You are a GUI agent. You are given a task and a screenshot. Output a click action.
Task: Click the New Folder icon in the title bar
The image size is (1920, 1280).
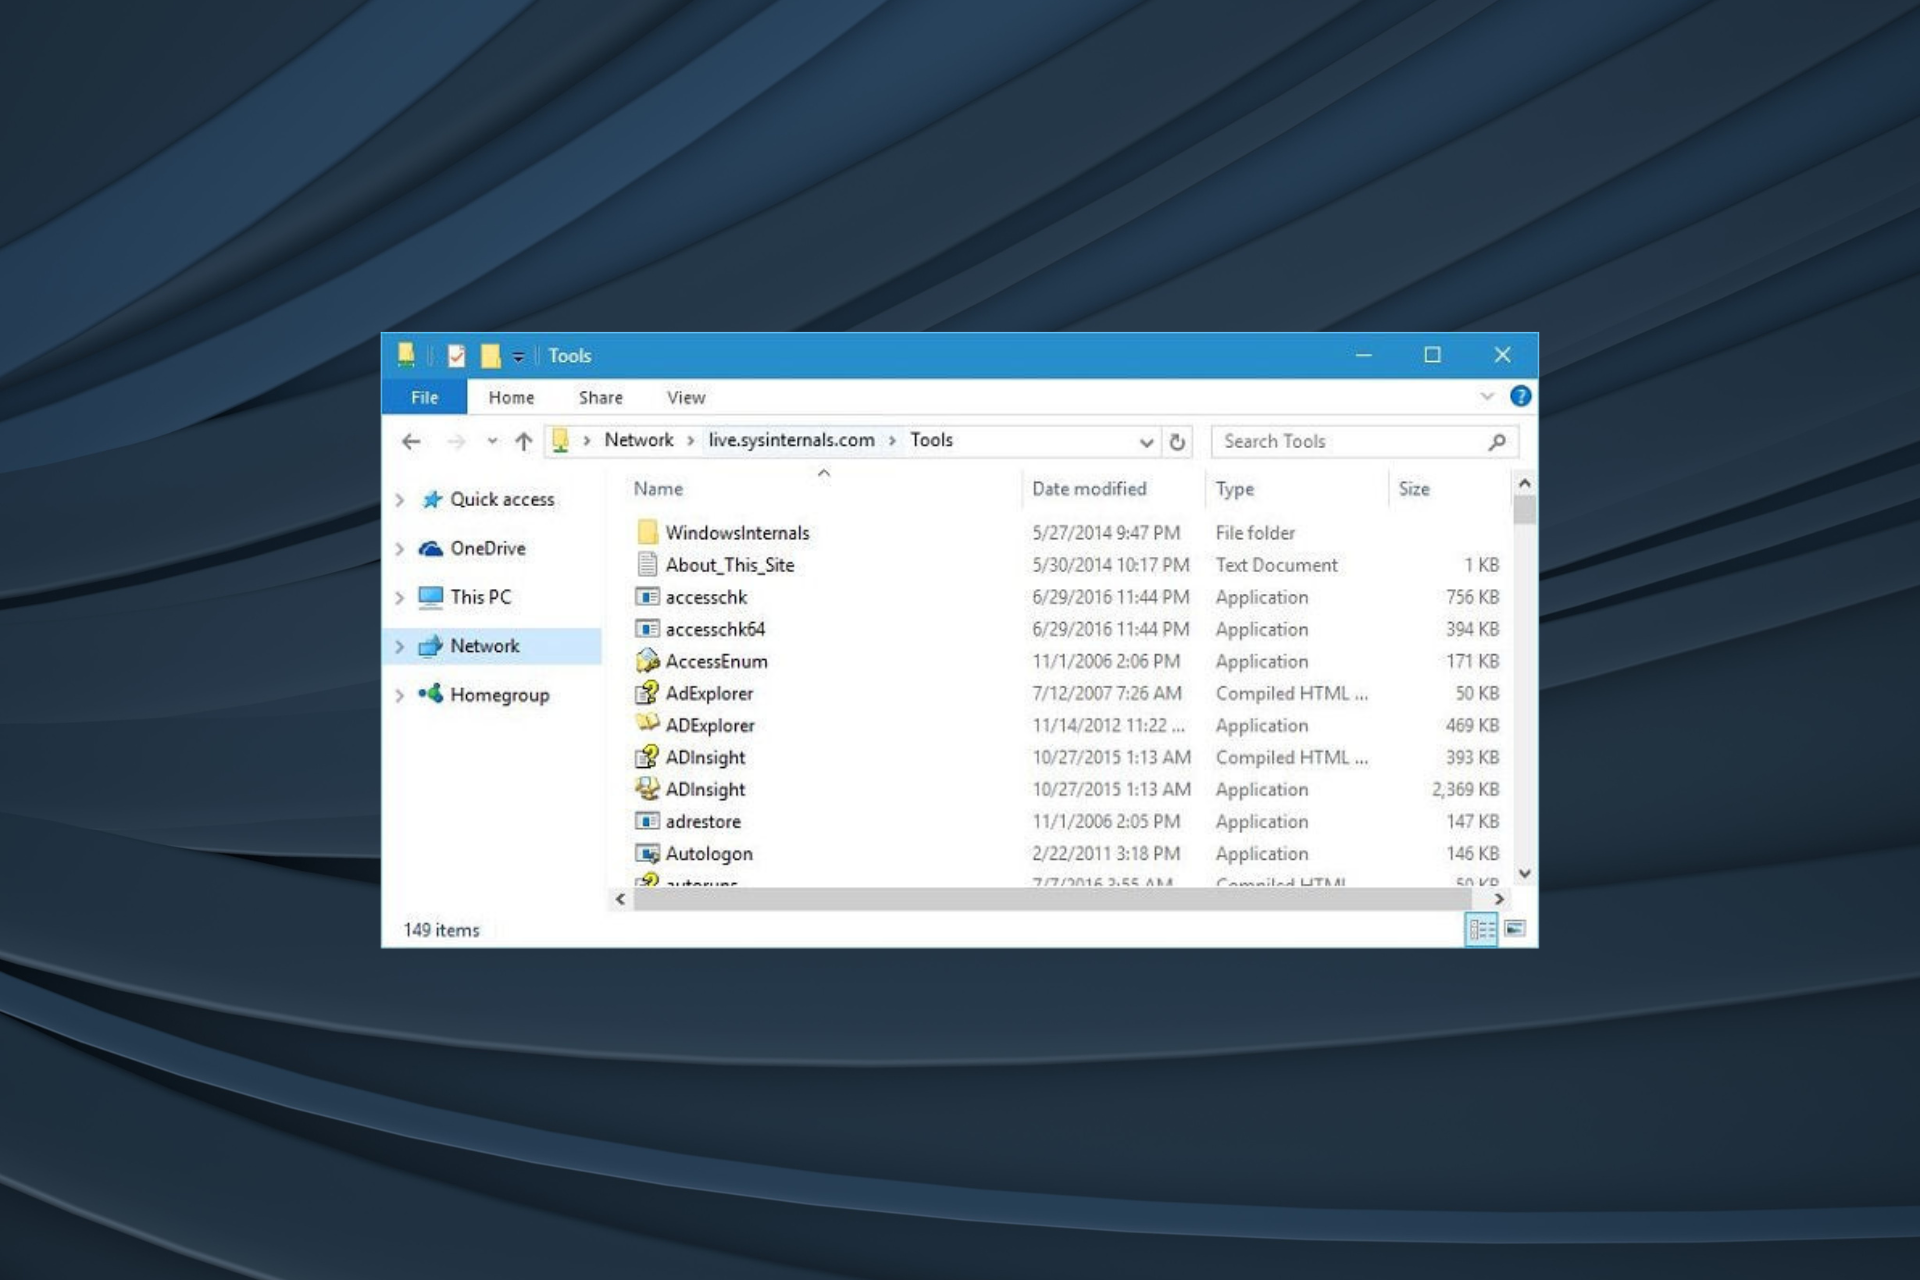point(490,356)
